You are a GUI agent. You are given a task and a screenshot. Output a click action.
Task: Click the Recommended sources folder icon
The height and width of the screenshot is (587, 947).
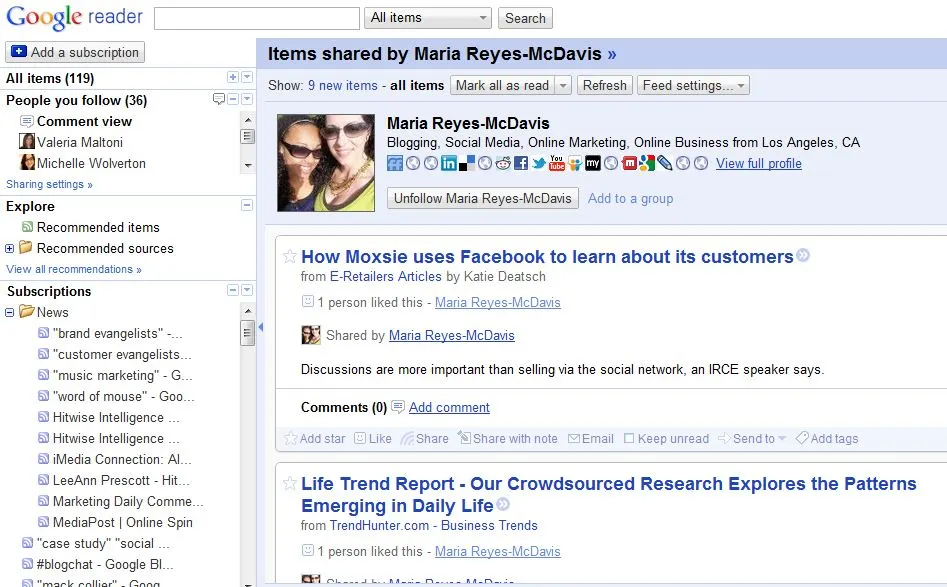[25, 248]
